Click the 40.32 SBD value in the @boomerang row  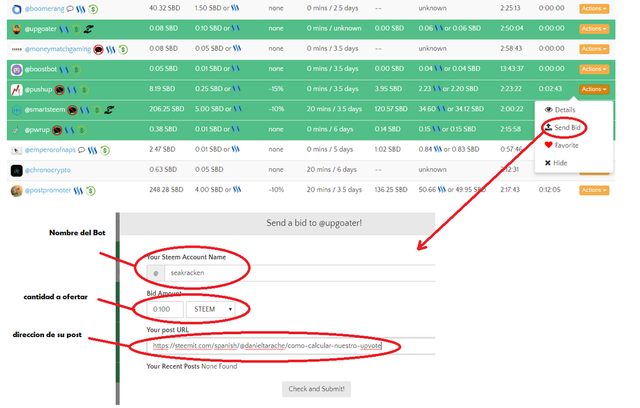[164, 8]
